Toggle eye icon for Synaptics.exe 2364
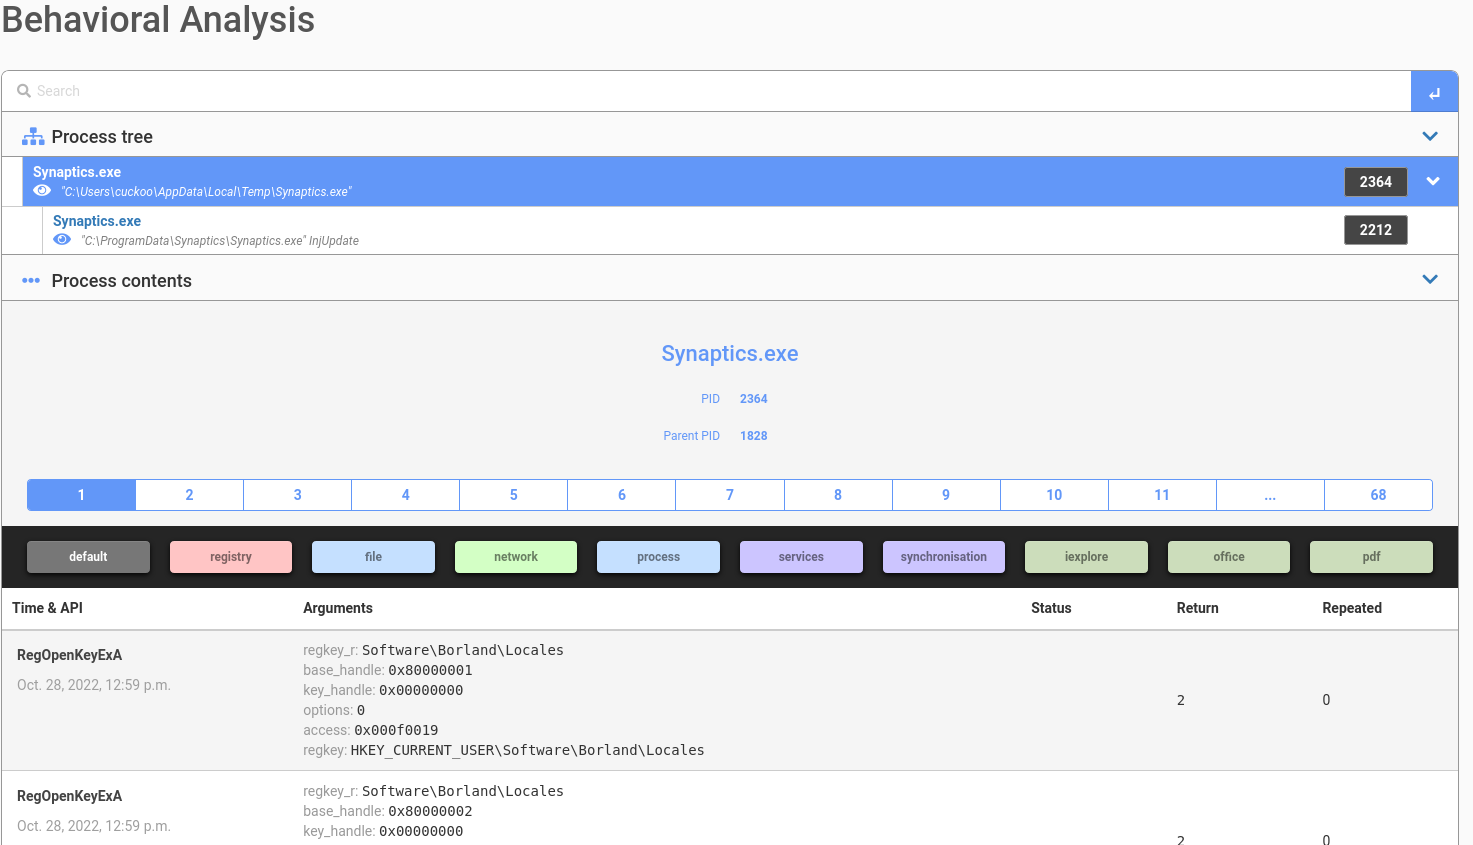The image size is (1473, 845). (x=42, y=191)
